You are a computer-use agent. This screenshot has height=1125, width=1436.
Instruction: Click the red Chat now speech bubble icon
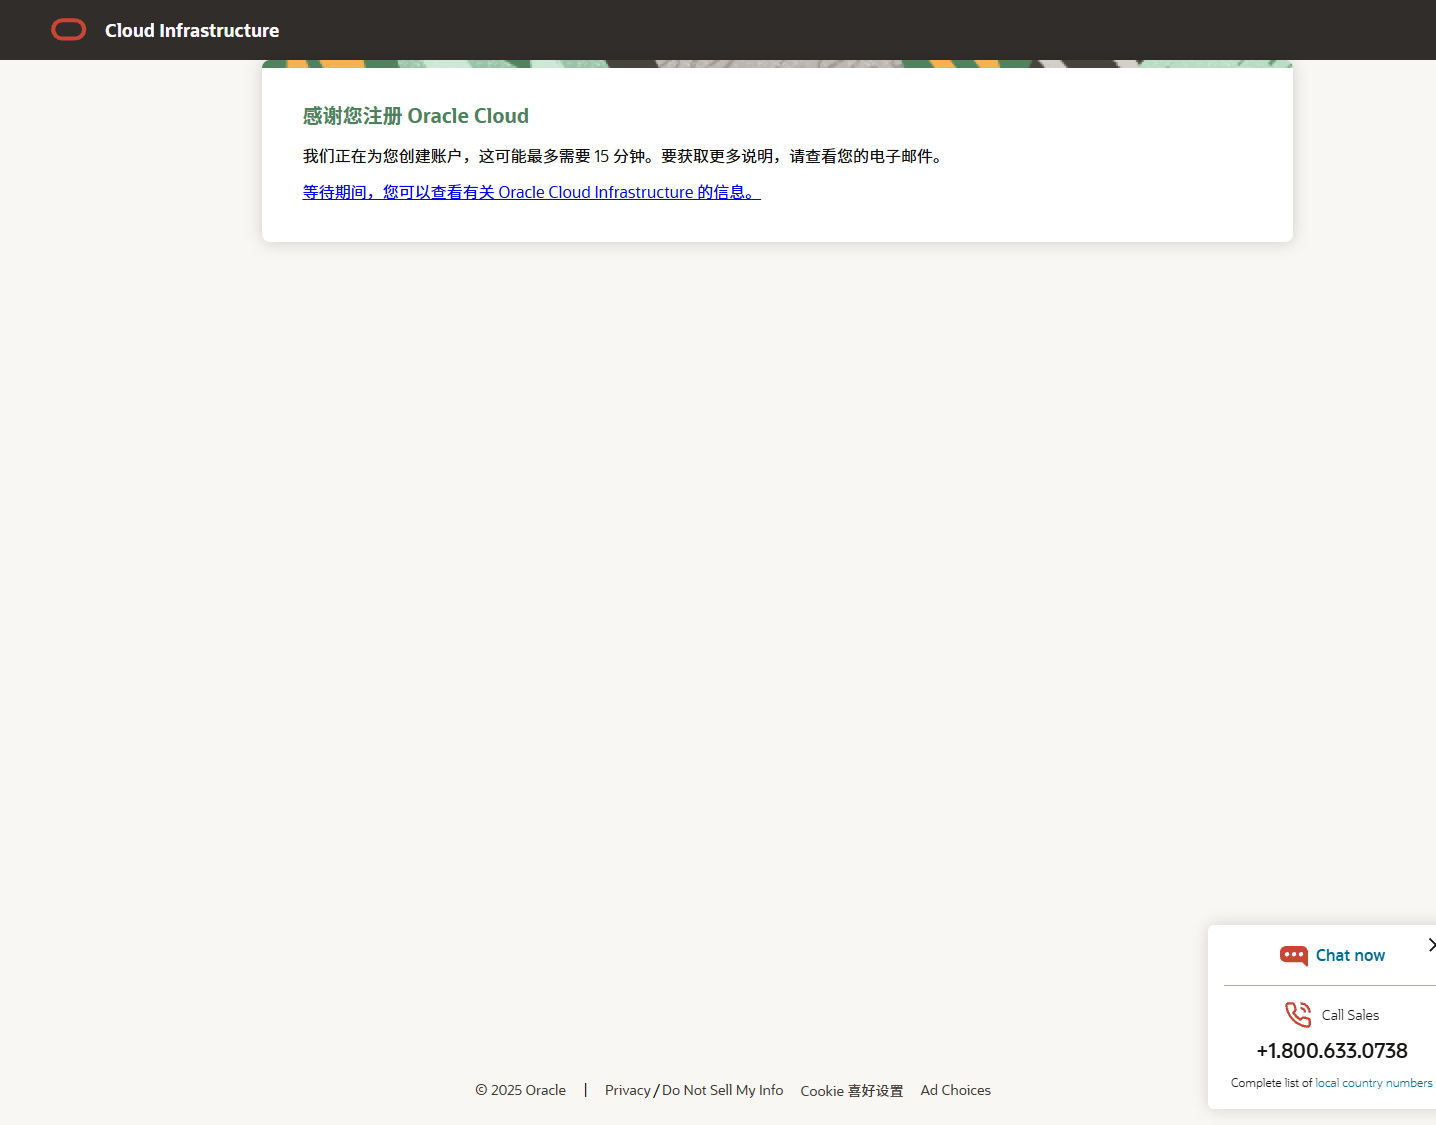[x=1293, y=956]
